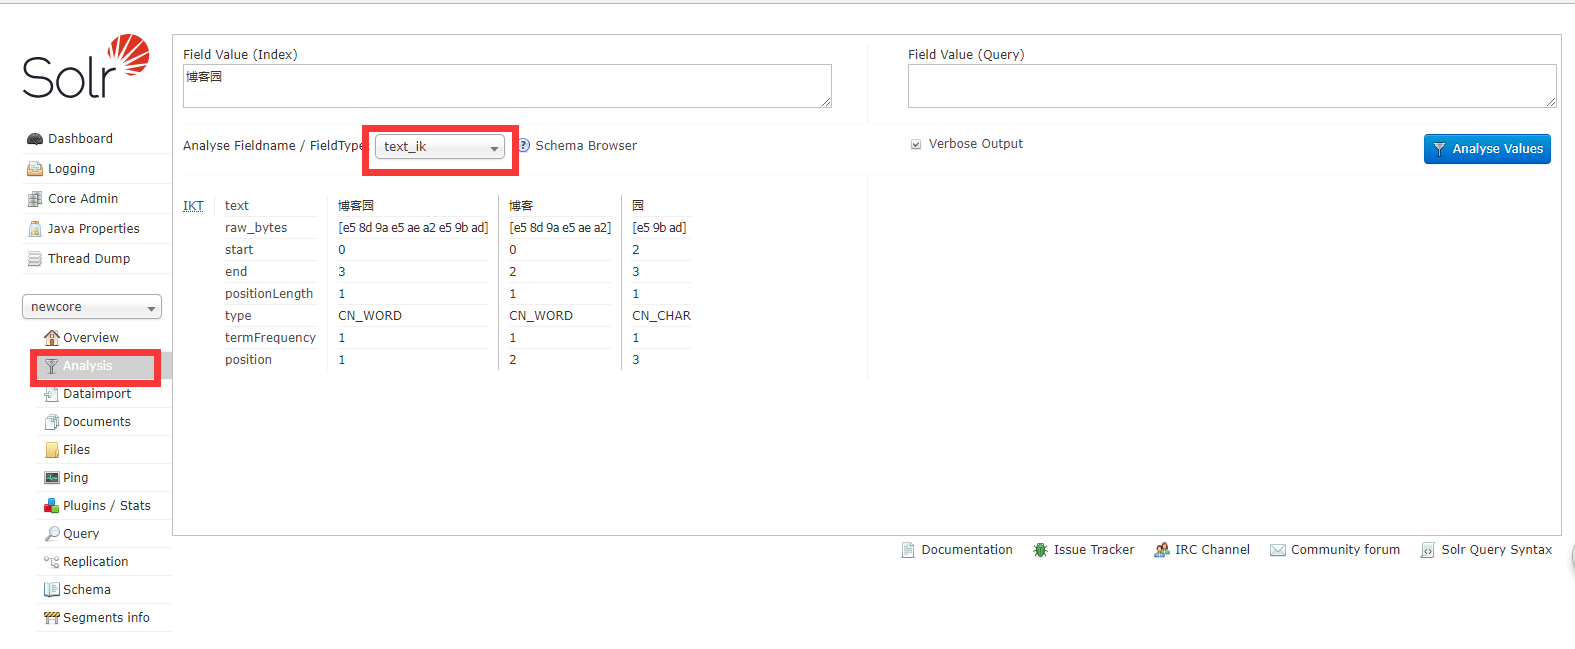Screen dimensions: 1575x649
Task: Toggle the Verbose Output checkbox
Action: pos(916,145)
